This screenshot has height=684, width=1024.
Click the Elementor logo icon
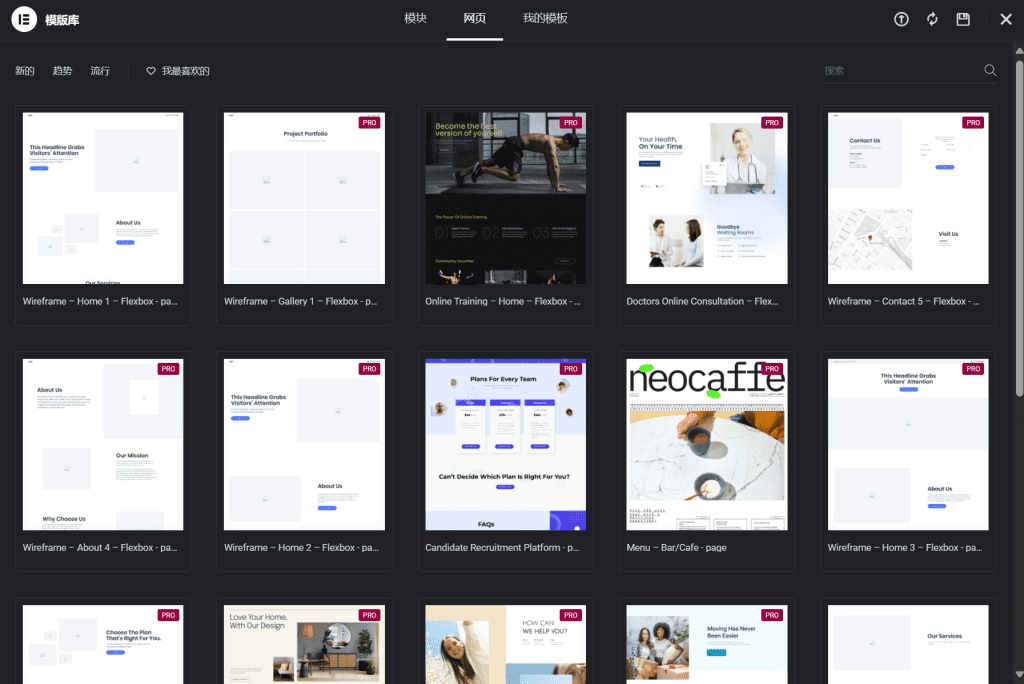click(25, 18)
